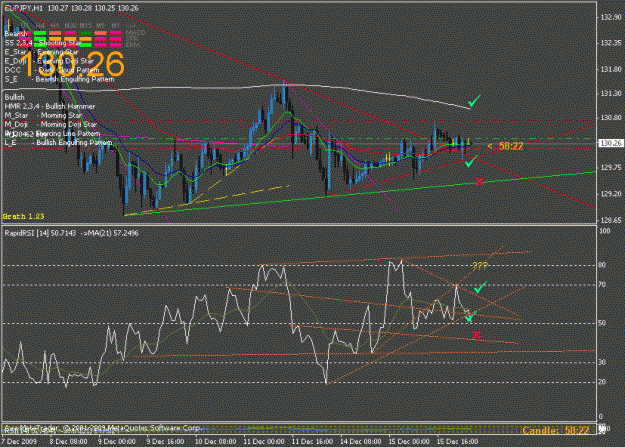Screen dimensions: 625x447
Task: Click the 'Bullish' legend heading
Action: pyautogui.click(x=14, y=97)
